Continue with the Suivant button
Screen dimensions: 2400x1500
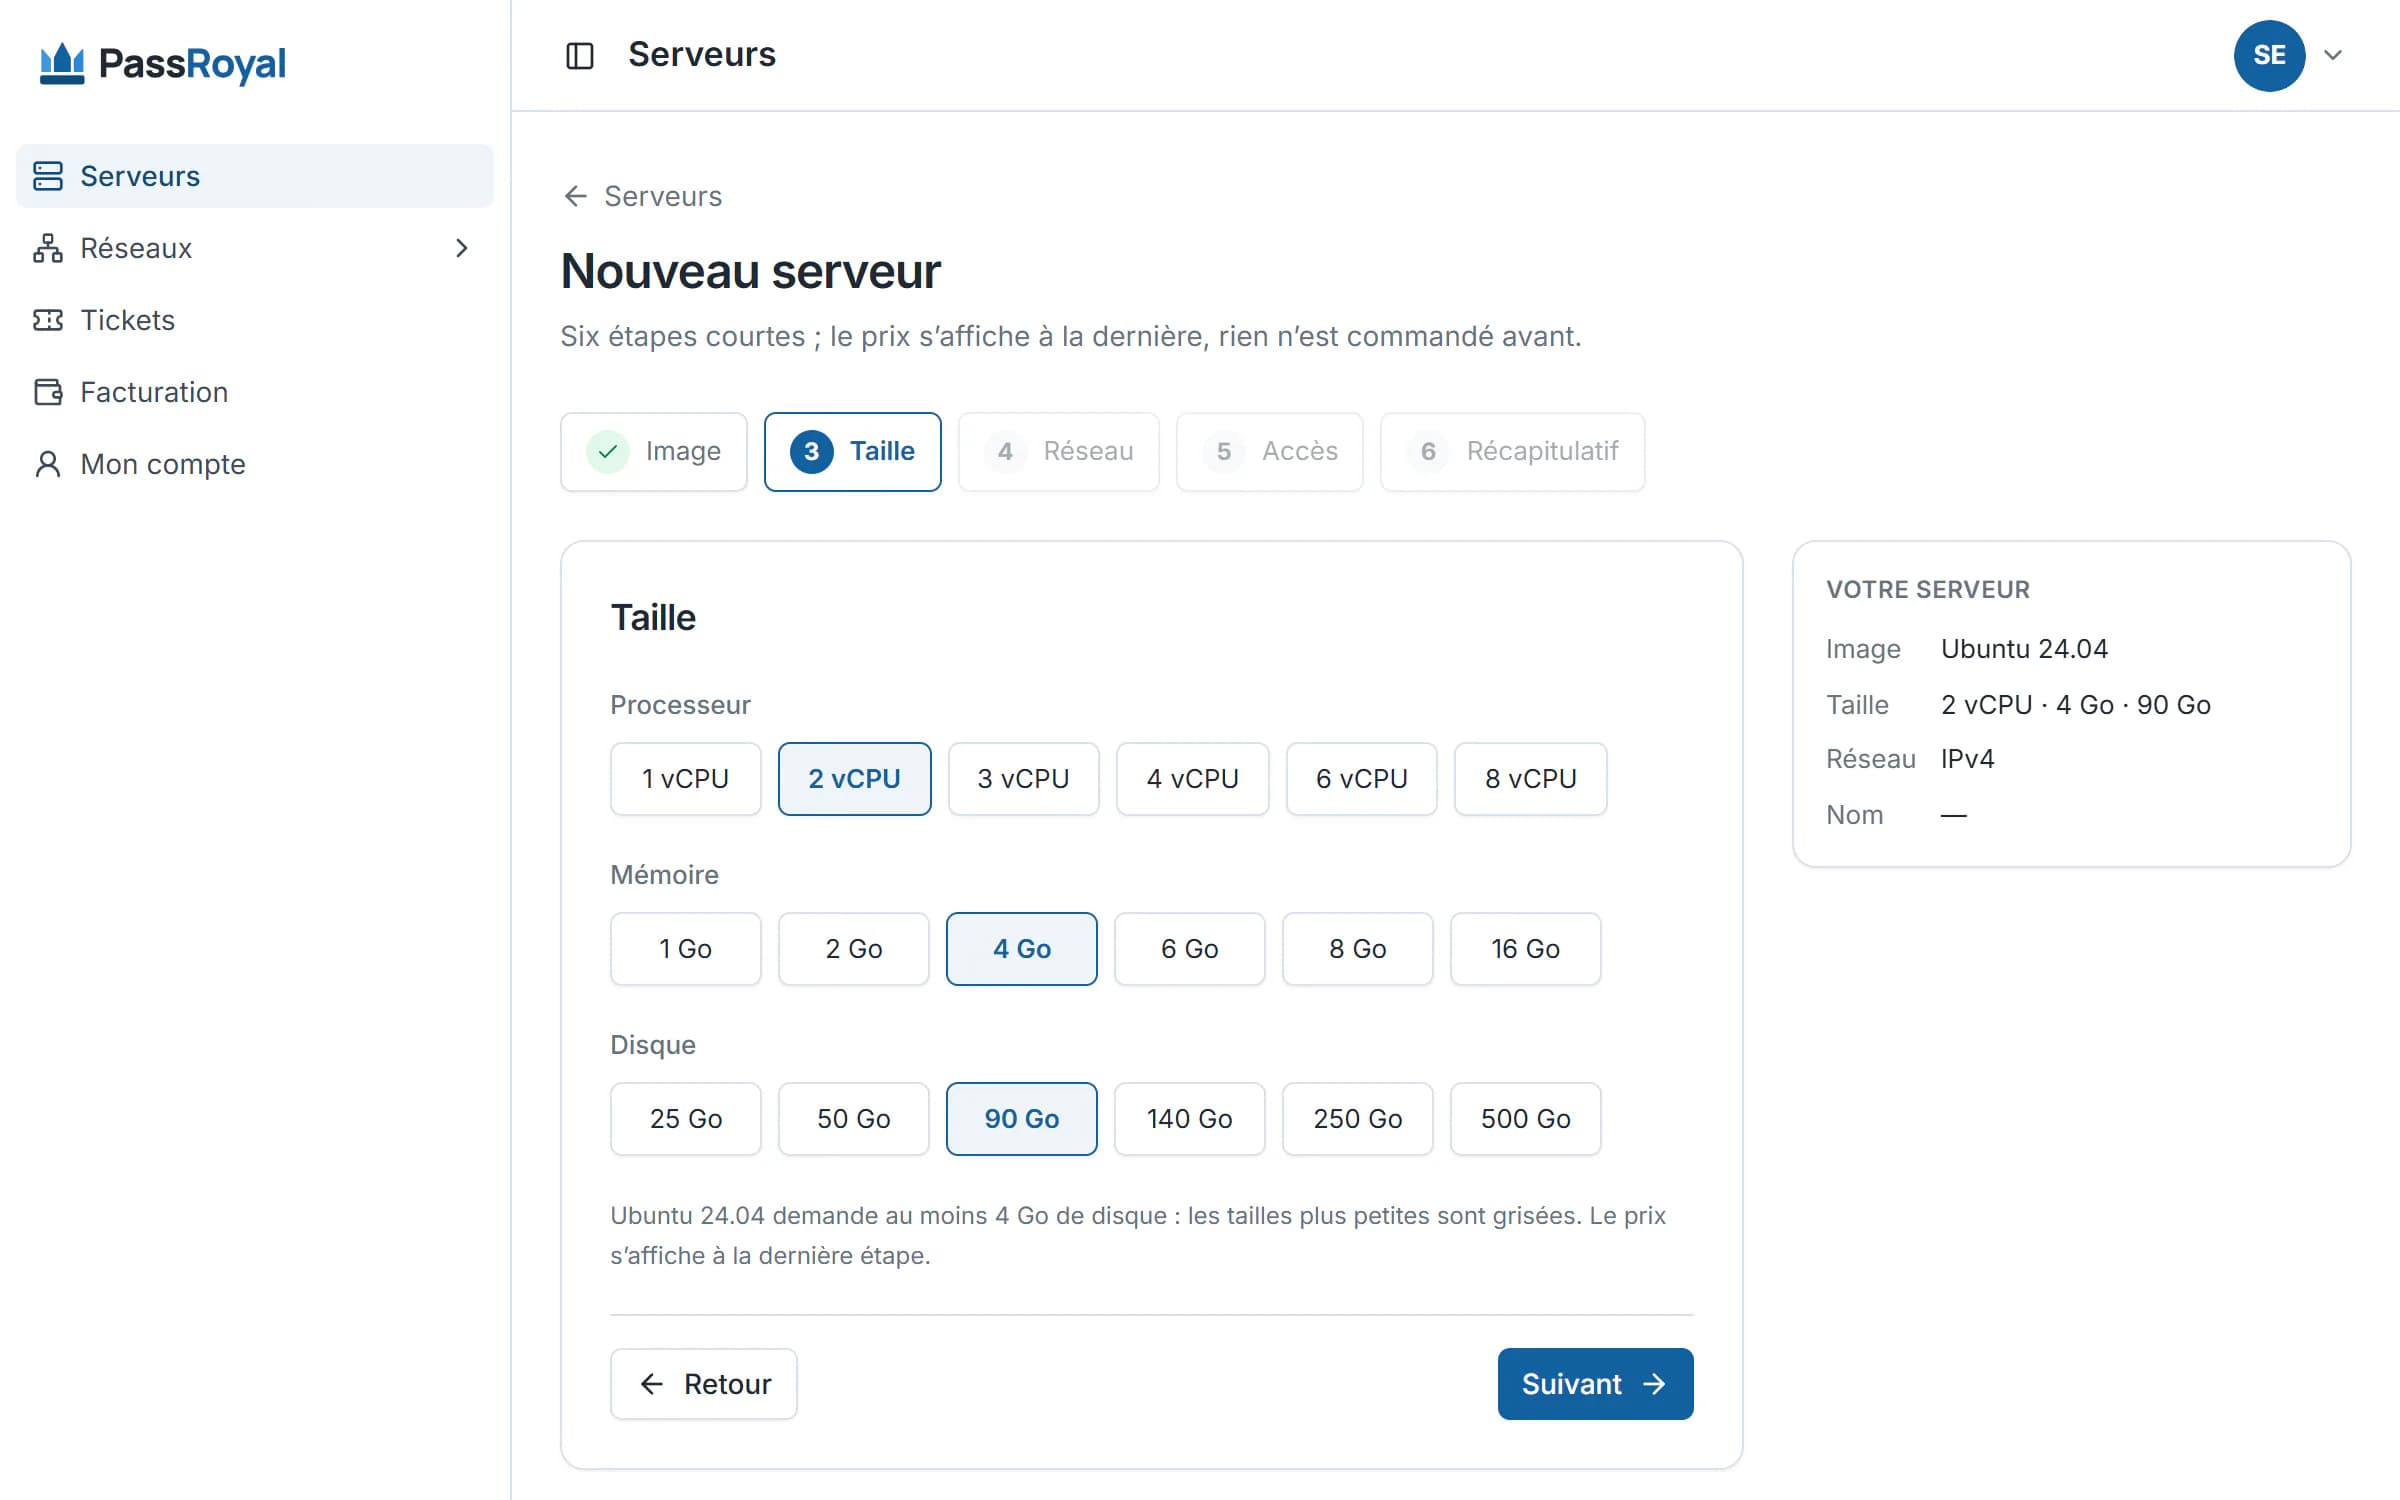[1596, 1384]
